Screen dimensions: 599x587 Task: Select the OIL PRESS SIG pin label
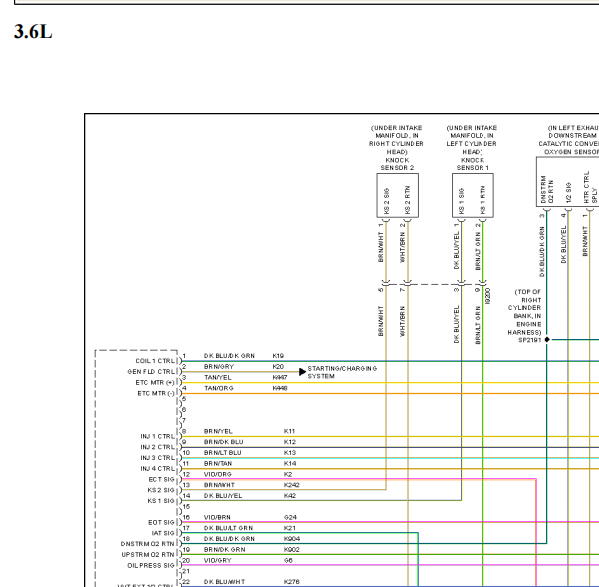click(x=151, y=565)
